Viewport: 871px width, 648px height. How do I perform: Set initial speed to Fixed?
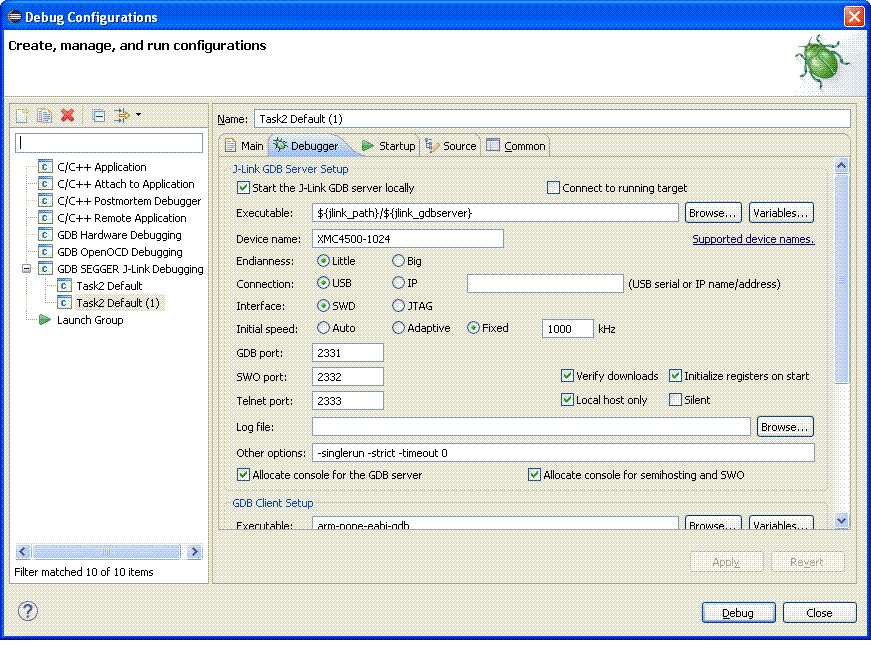coord(473,328)
